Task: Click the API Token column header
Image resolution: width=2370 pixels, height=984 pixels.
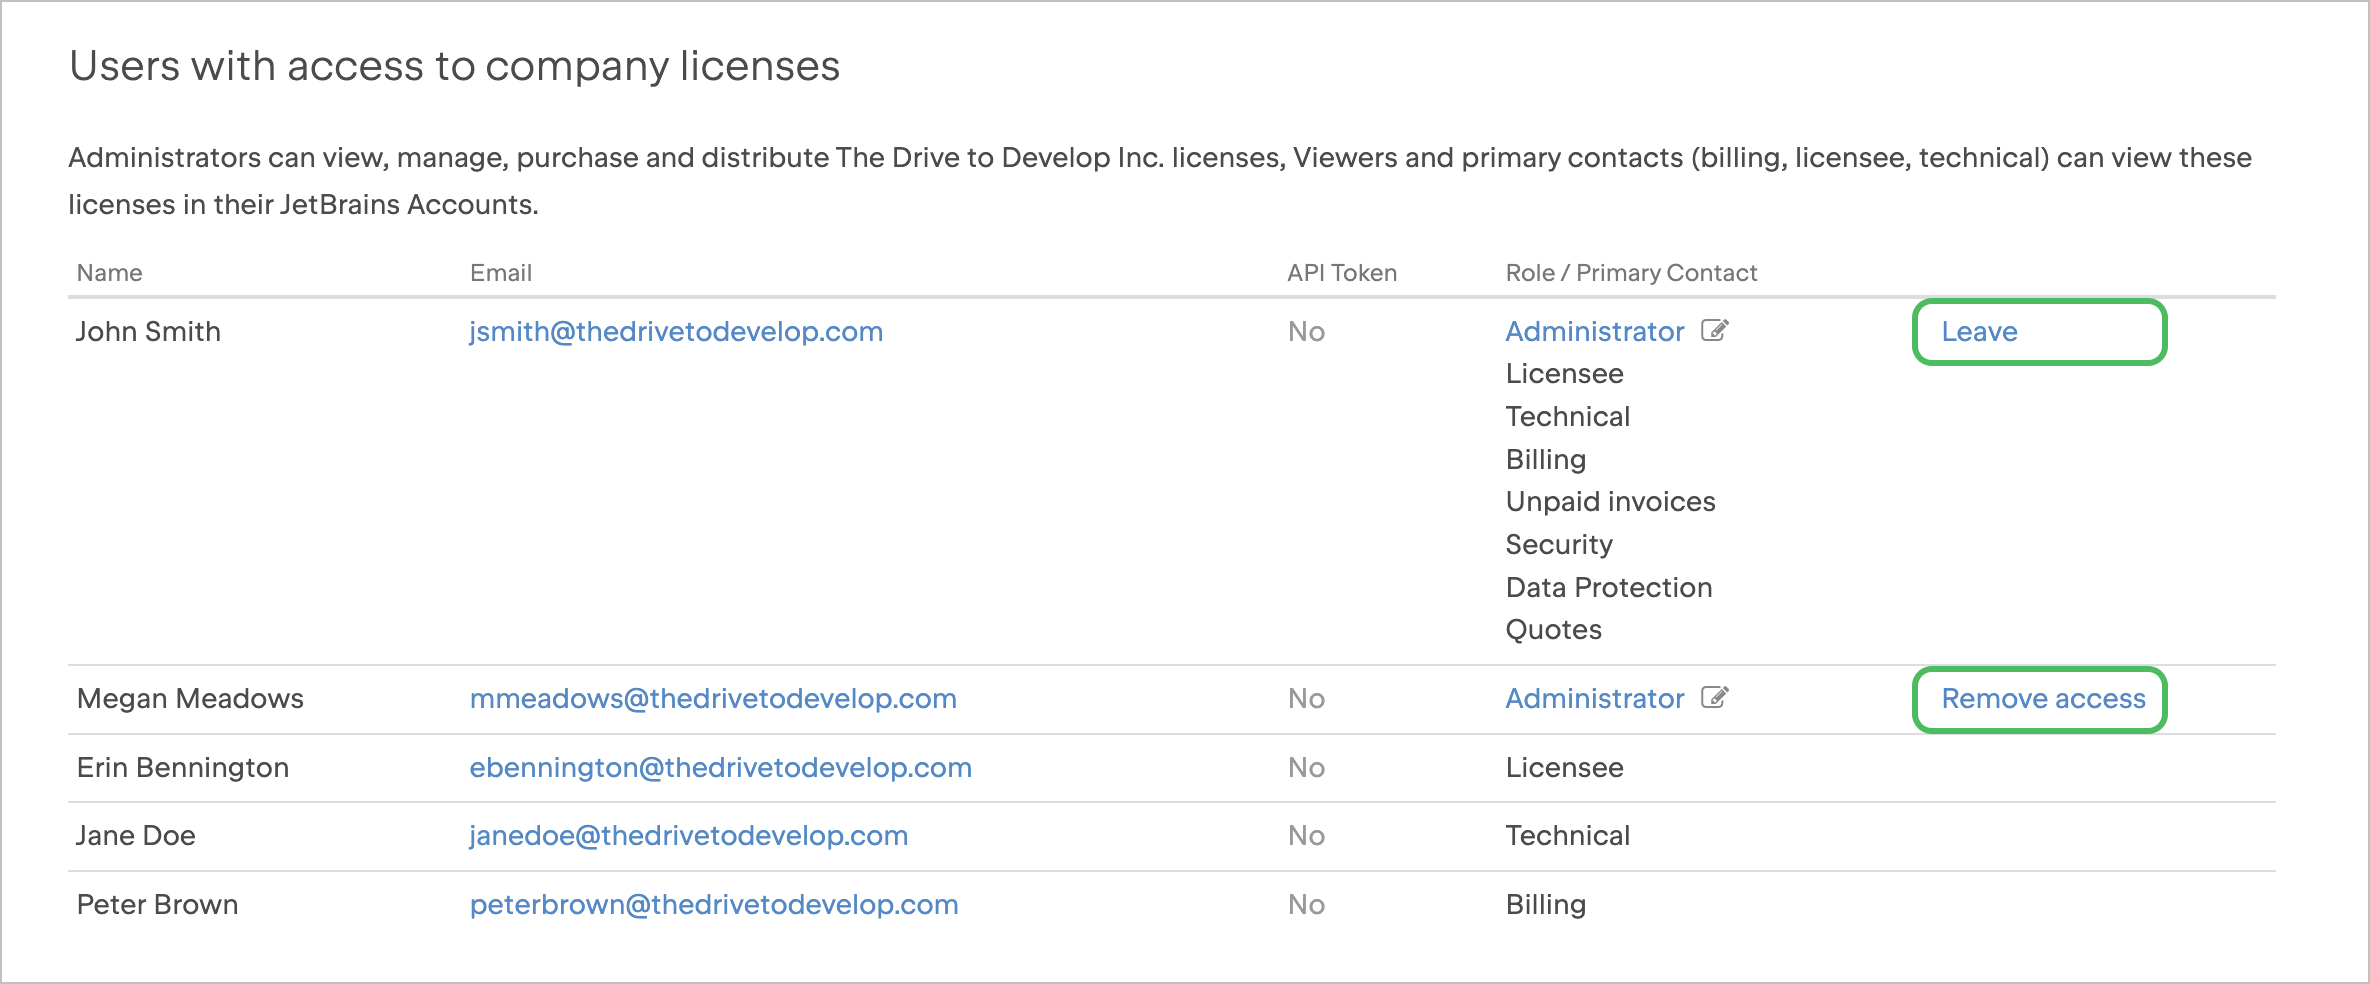Action: 1341,273
